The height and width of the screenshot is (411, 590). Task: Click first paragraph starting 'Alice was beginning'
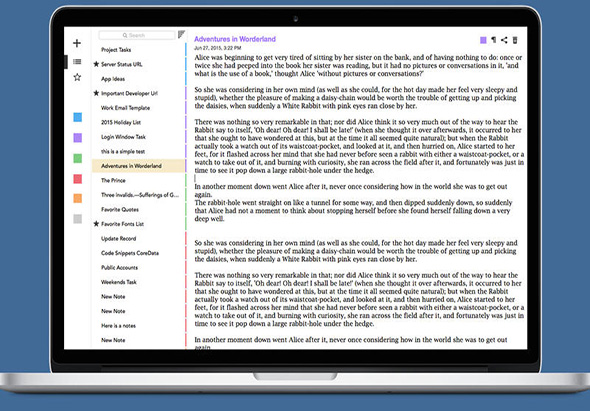358,65
